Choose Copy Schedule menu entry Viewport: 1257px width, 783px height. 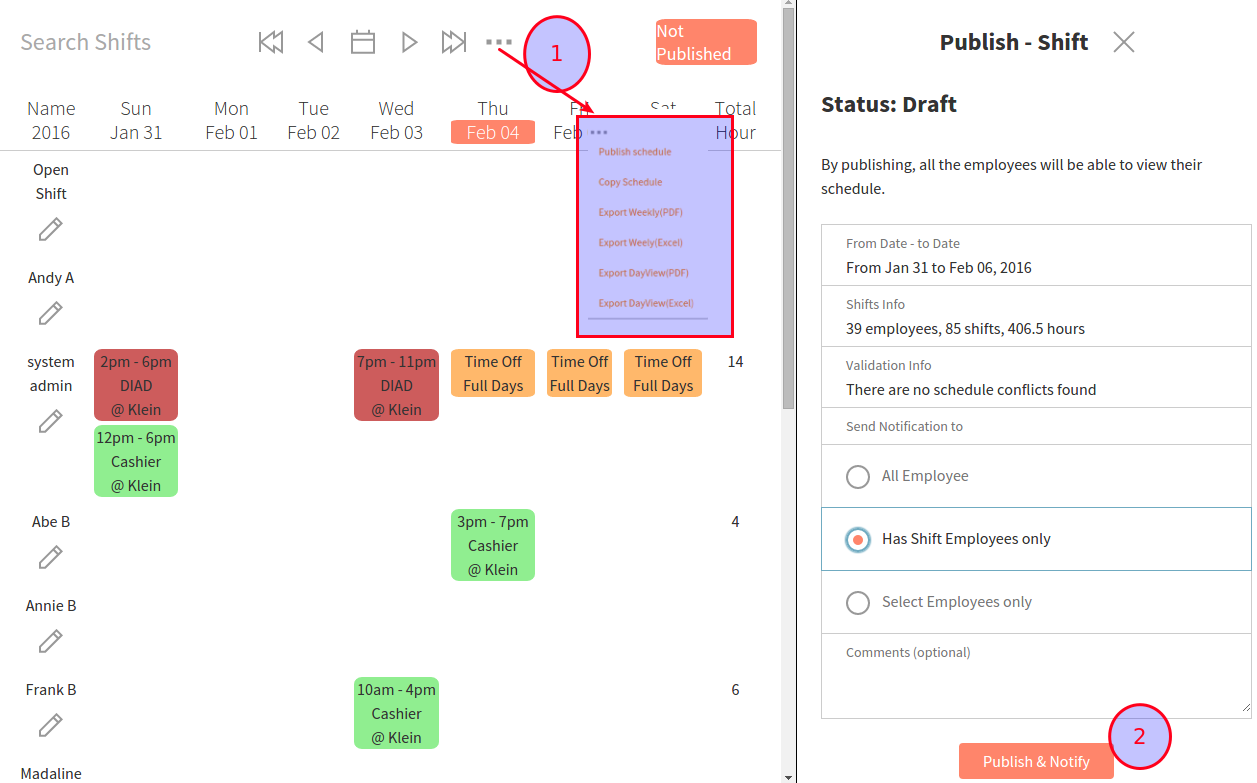click(x=630, y=182)
